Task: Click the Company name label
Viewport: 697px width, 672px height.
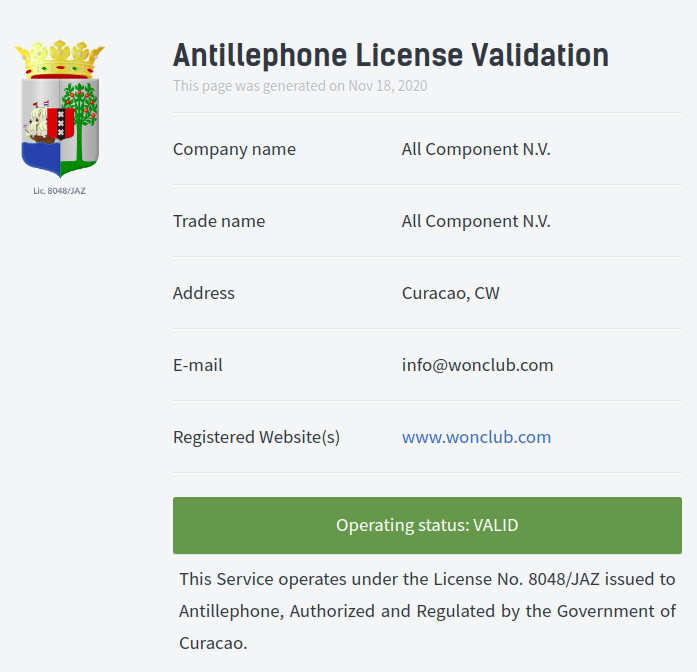Action: 234,150
